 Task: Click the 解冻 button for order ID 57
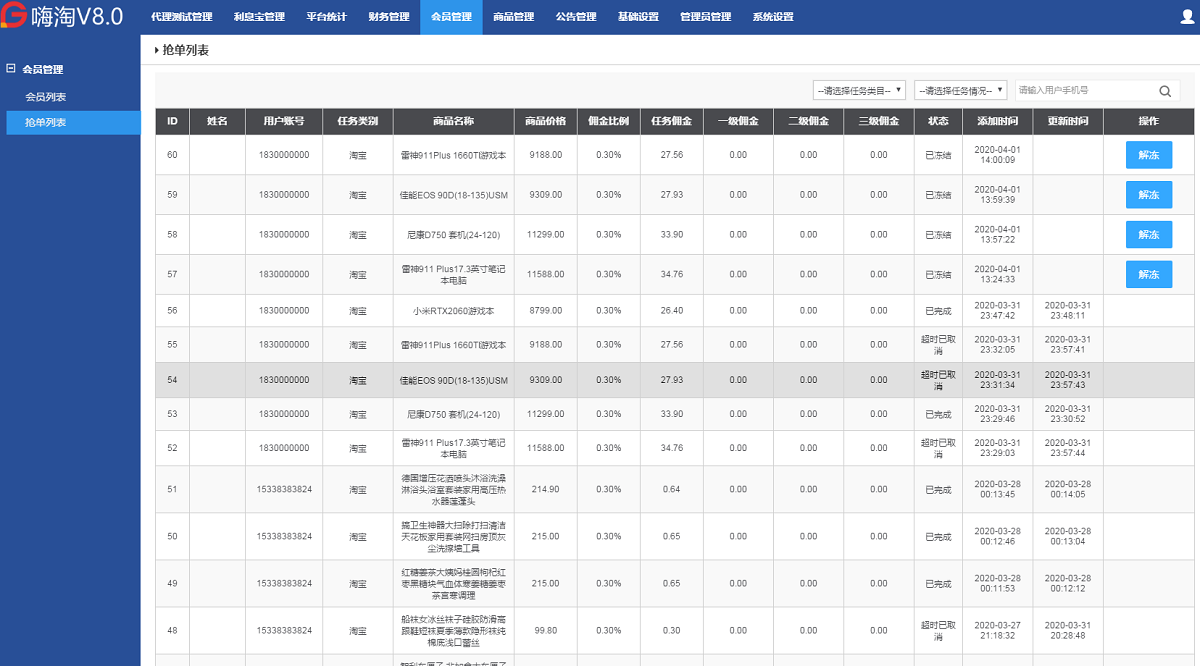point(1148,274)
